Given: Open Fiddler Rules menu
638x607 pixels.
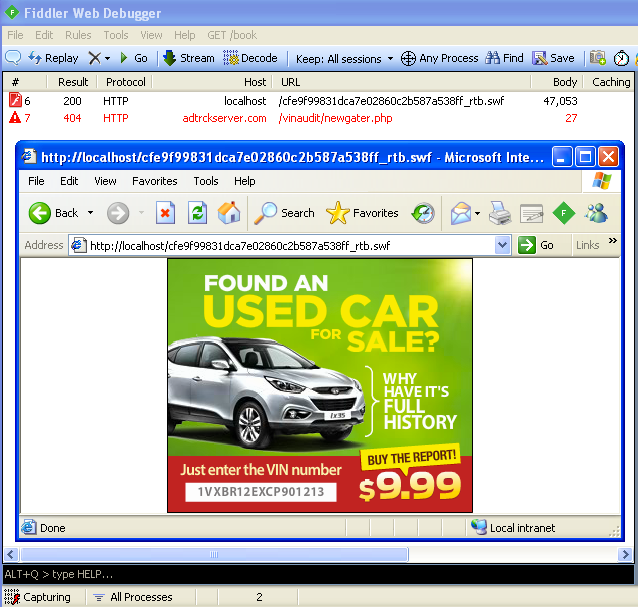Looking at the screenshot, I should (x=78, y=35).
